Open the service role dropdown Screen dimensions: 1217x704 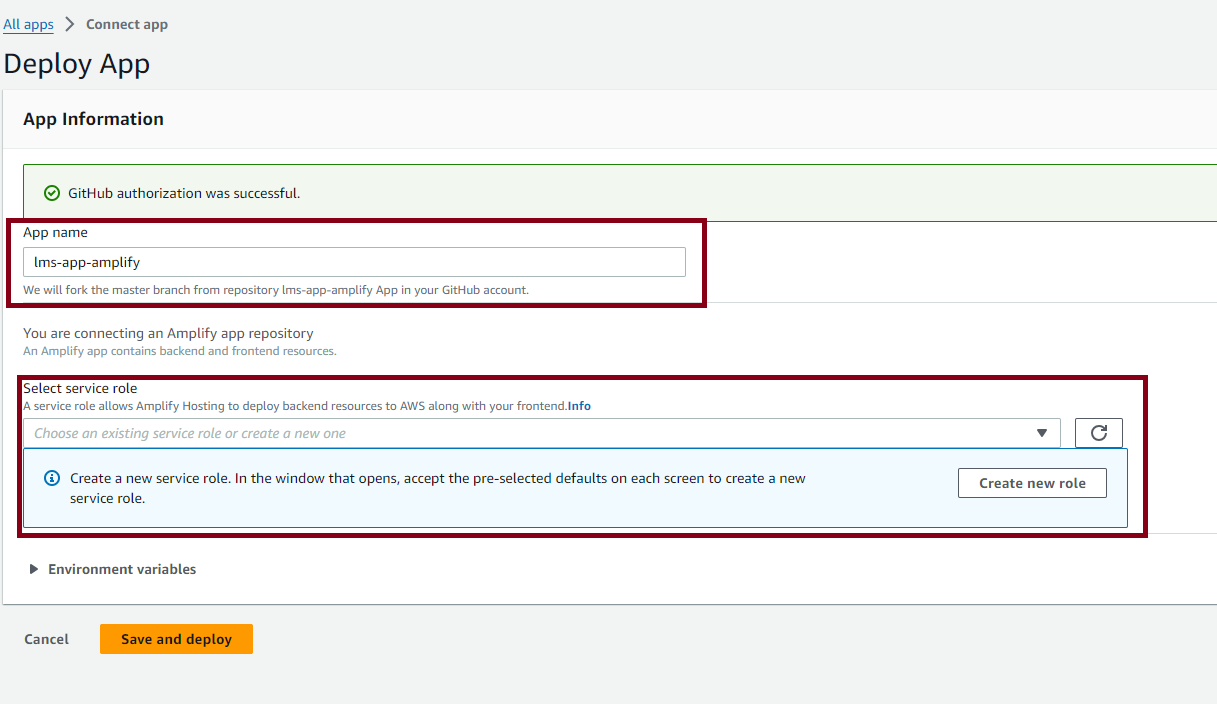pyautogui.click(x=541, y=433)
